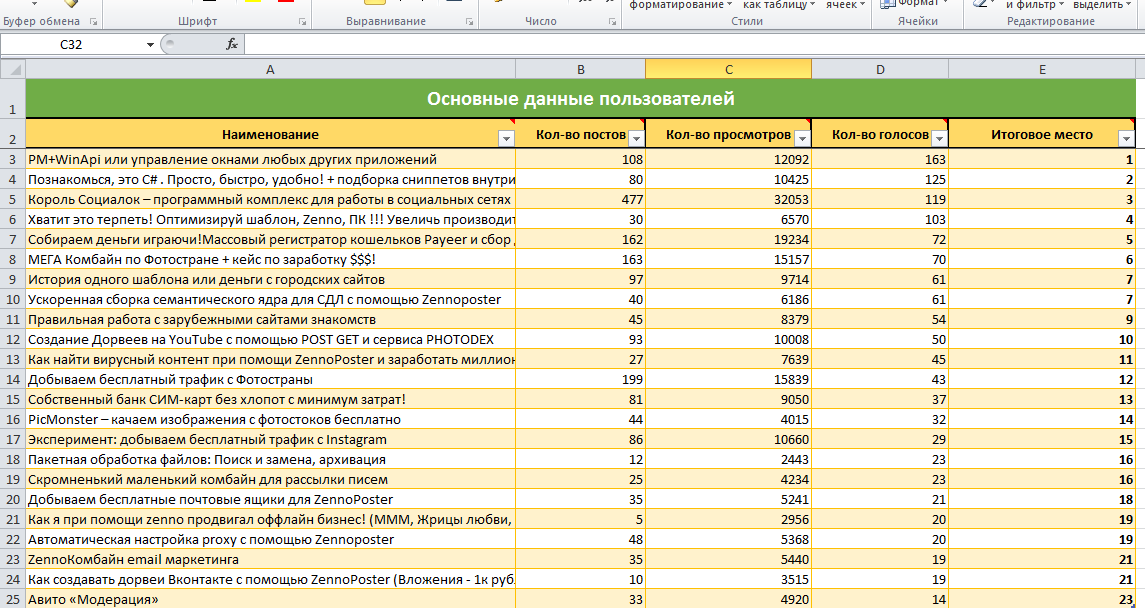The width and height of the screenshot is (1145, 614).
Task: Click the Кол-во голосов header cell
Action: pos(880,134)
